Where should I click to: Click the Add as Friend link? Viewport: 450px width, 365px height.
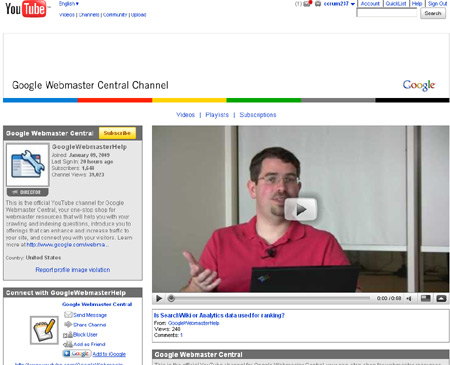tap(89, 344)
